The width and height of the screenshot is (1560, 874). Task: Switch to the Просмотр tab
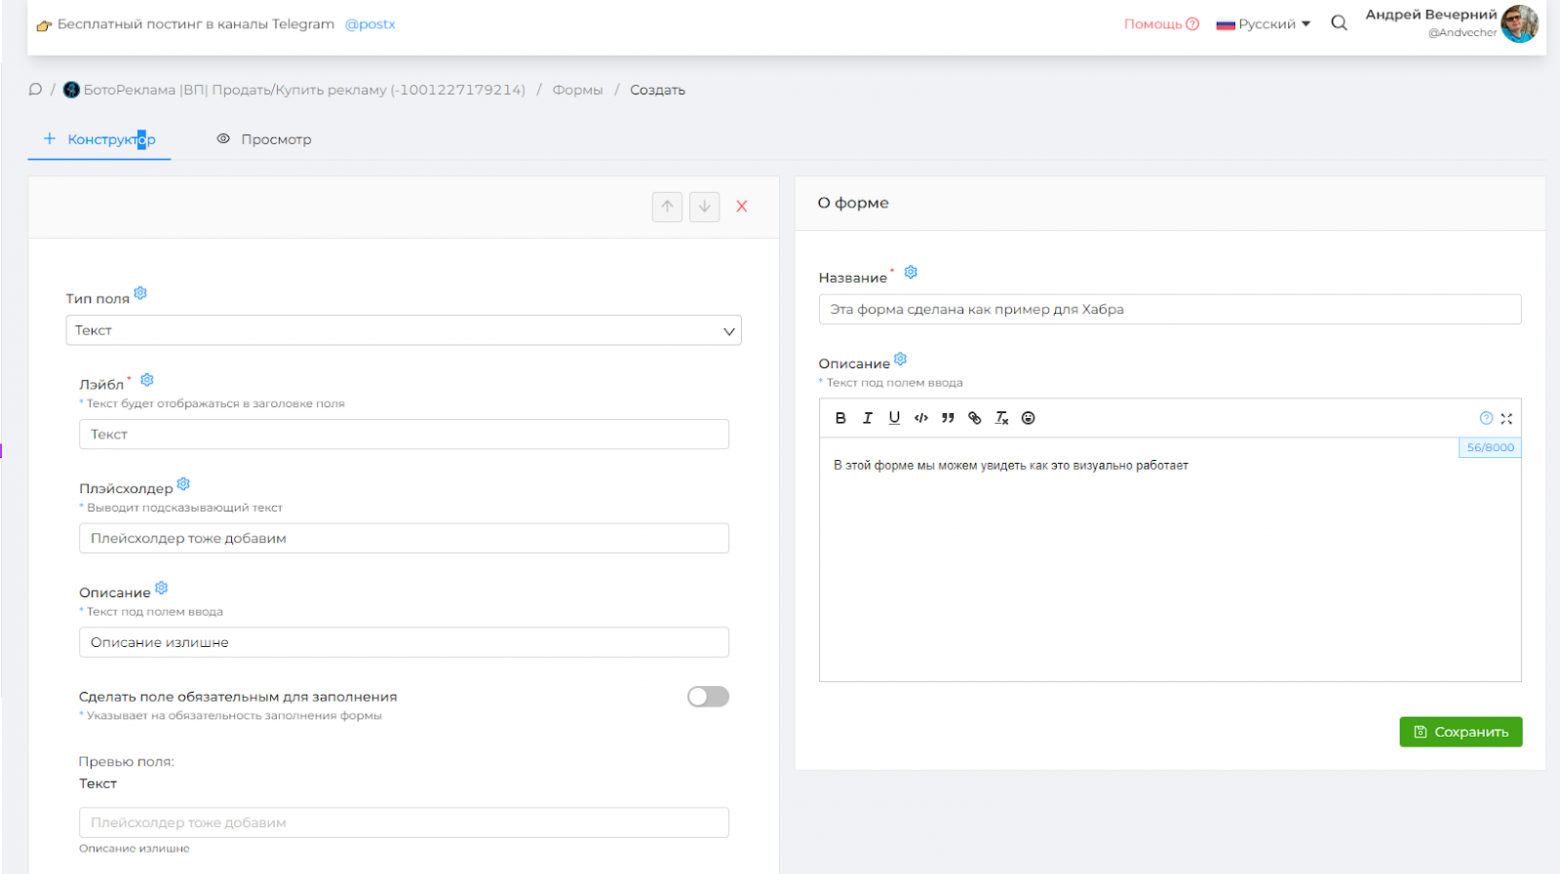click(265, 139)
